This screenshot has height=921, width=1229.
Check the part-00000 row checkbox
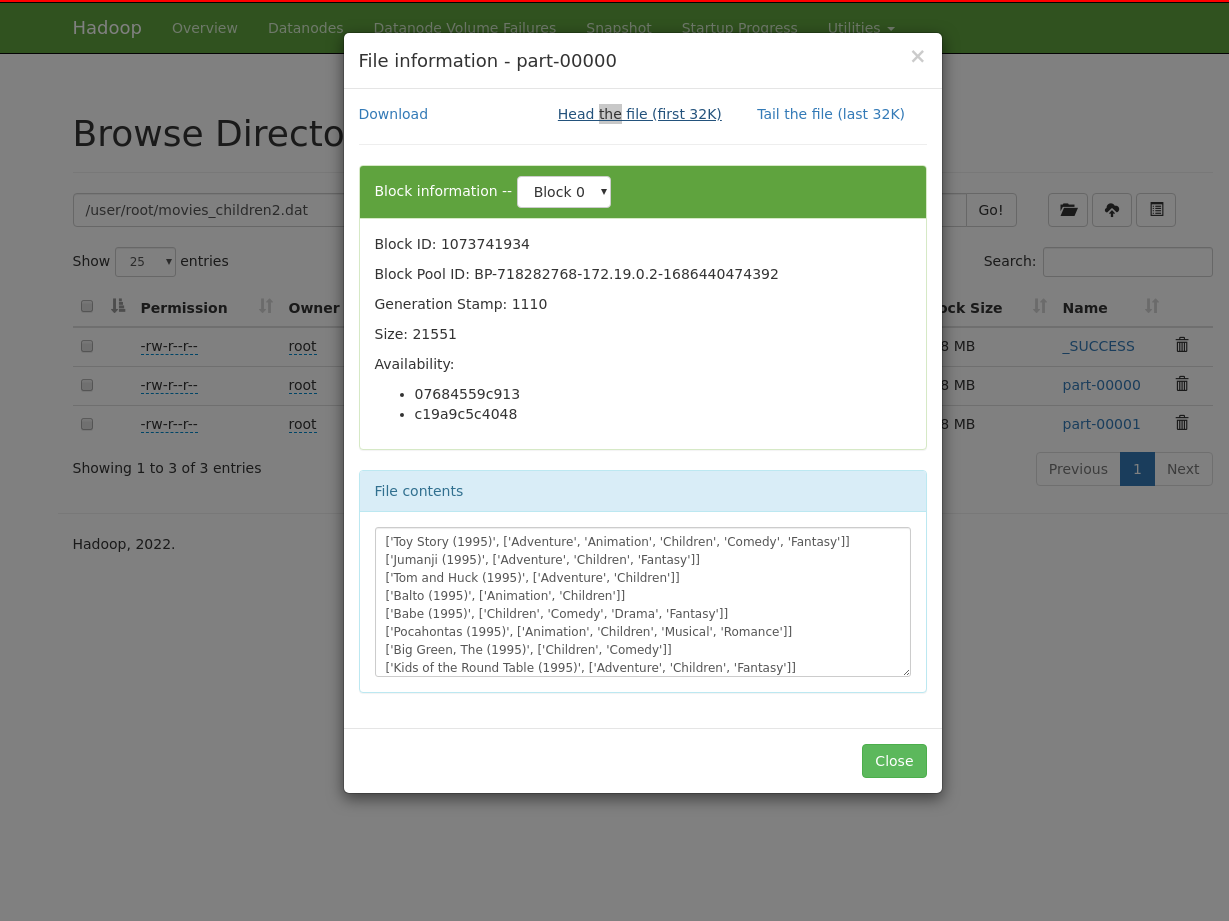[87, 385]
